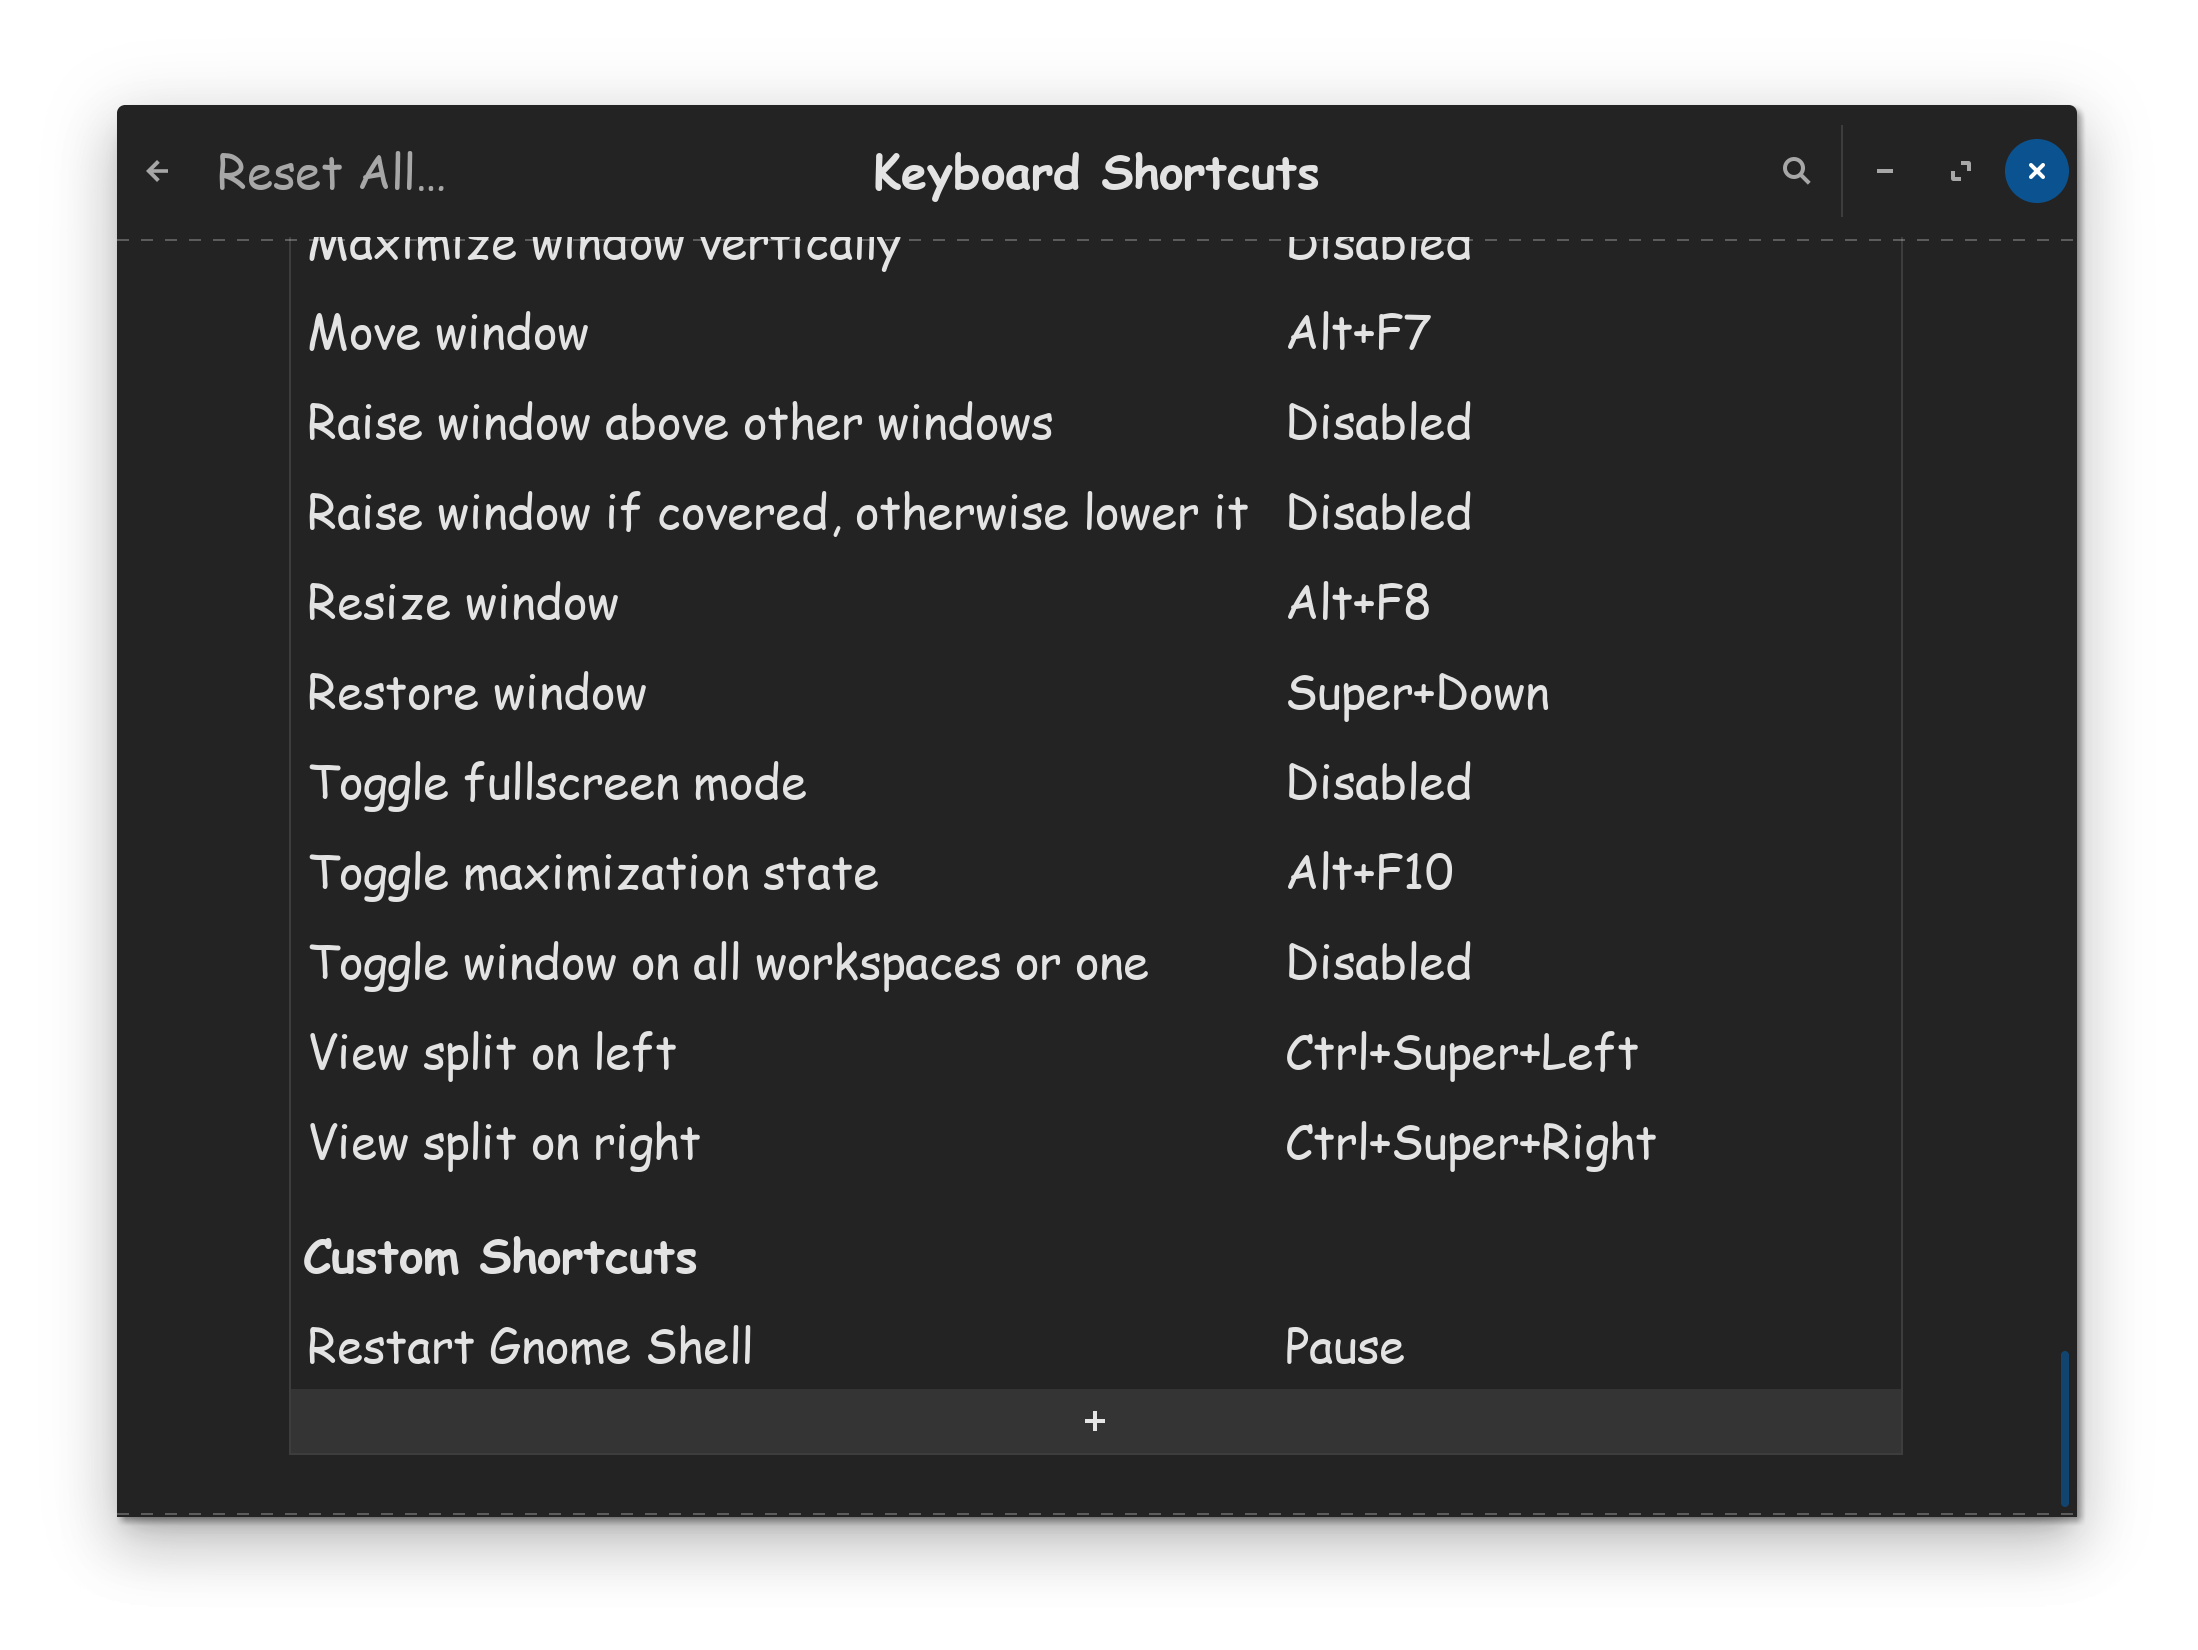
Task: Open Raise window if covered shortcut row
Action: (1095, 513)
